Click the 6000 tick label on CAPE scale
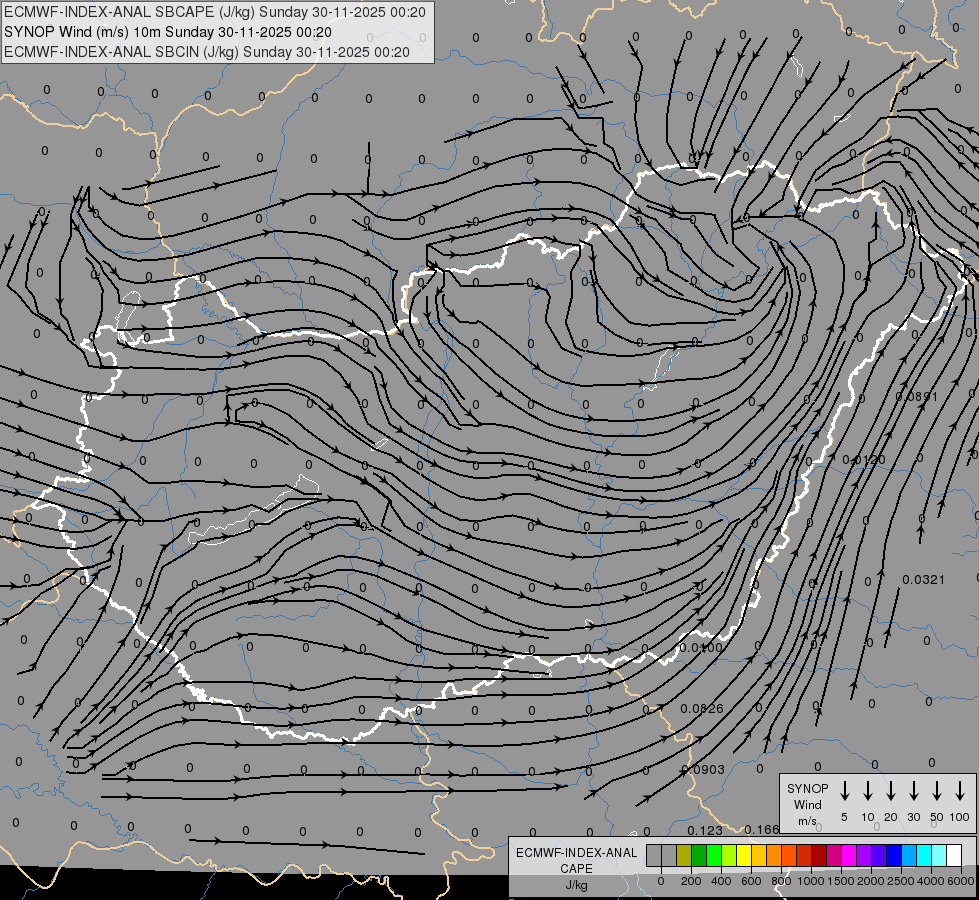 pyautogui.click(x=960, y=881)
